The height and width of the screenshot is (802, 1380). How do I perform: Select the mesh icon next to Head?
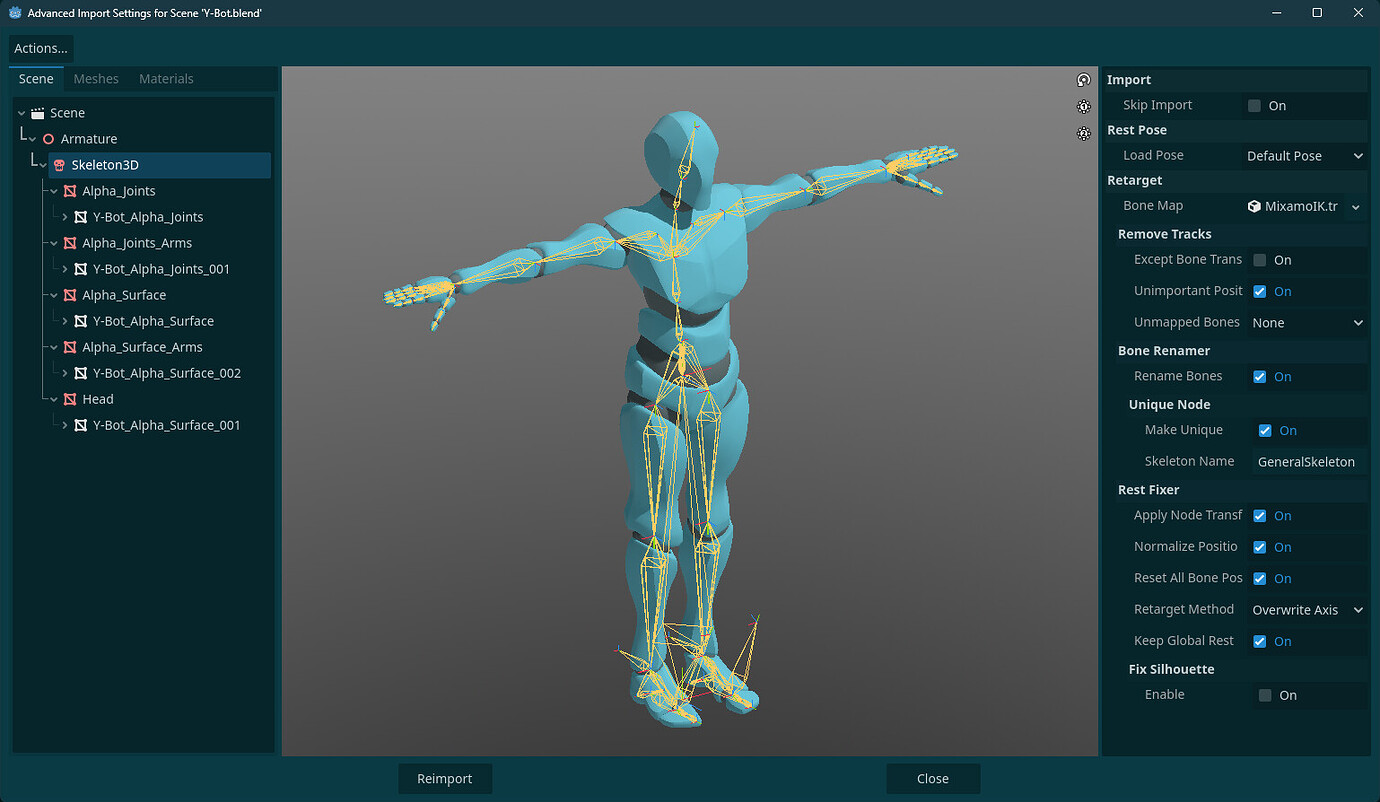pos(71,399)
